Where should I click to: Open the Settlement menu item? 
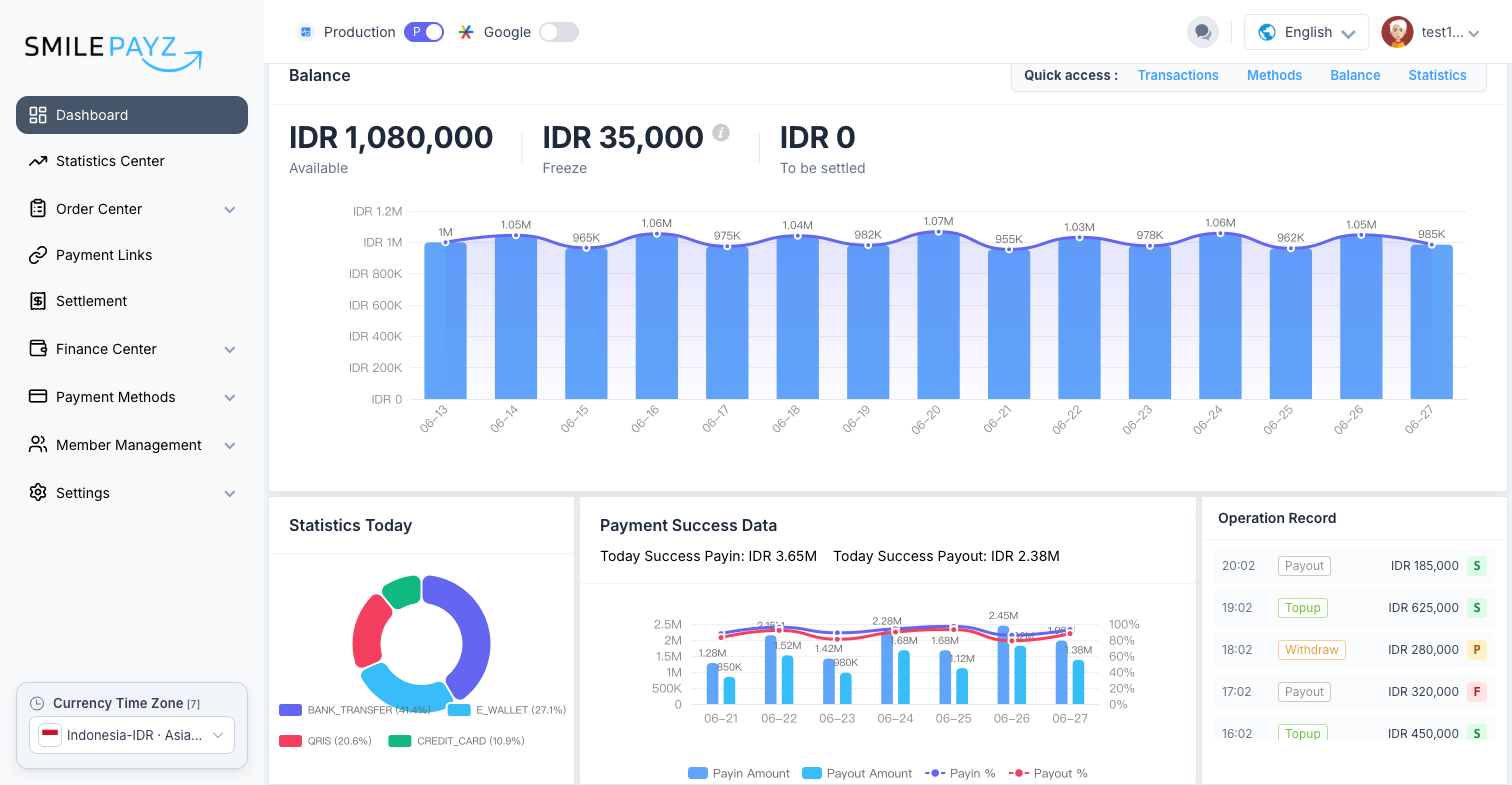(x=132, y=301)
